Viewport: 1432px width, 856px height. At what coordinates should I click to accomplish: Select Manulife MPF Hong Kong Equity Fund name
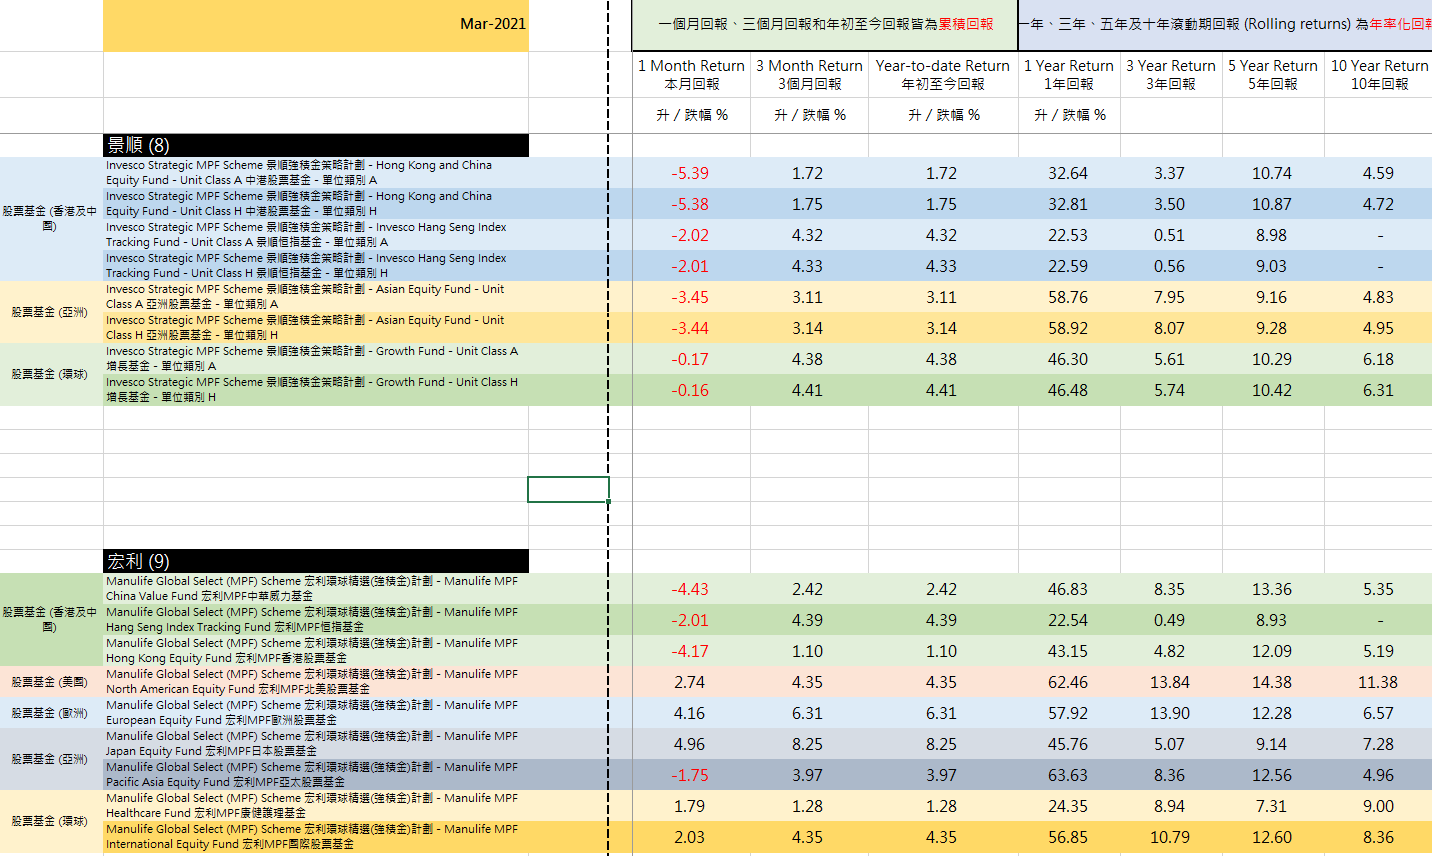pos(316,651)
